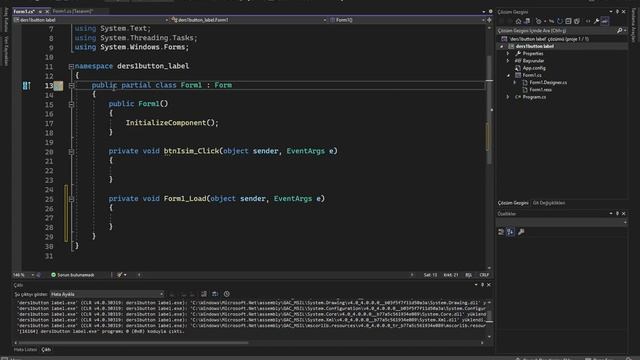Select App.config in Solution Explorer

click(533, 68)
